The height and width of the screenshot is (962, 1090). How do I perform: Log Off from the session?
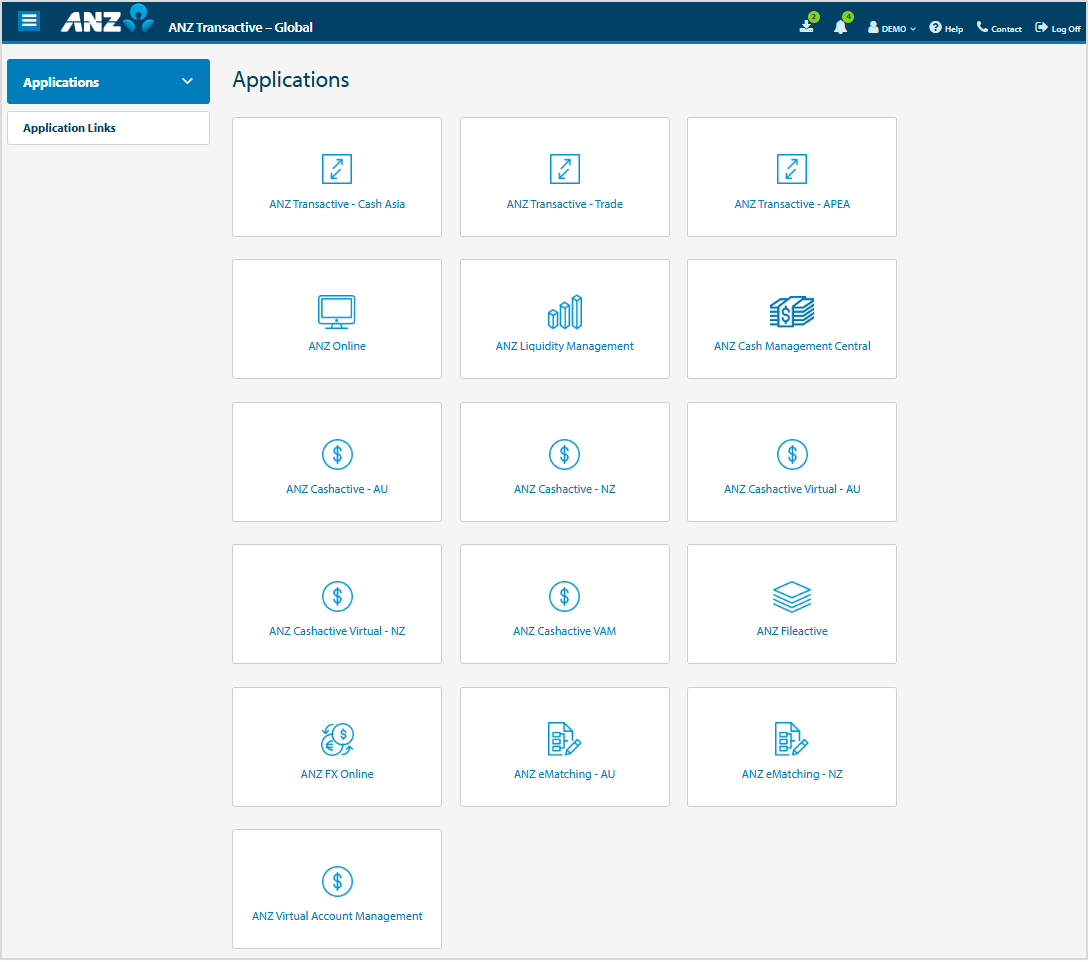click(1058, 28)
